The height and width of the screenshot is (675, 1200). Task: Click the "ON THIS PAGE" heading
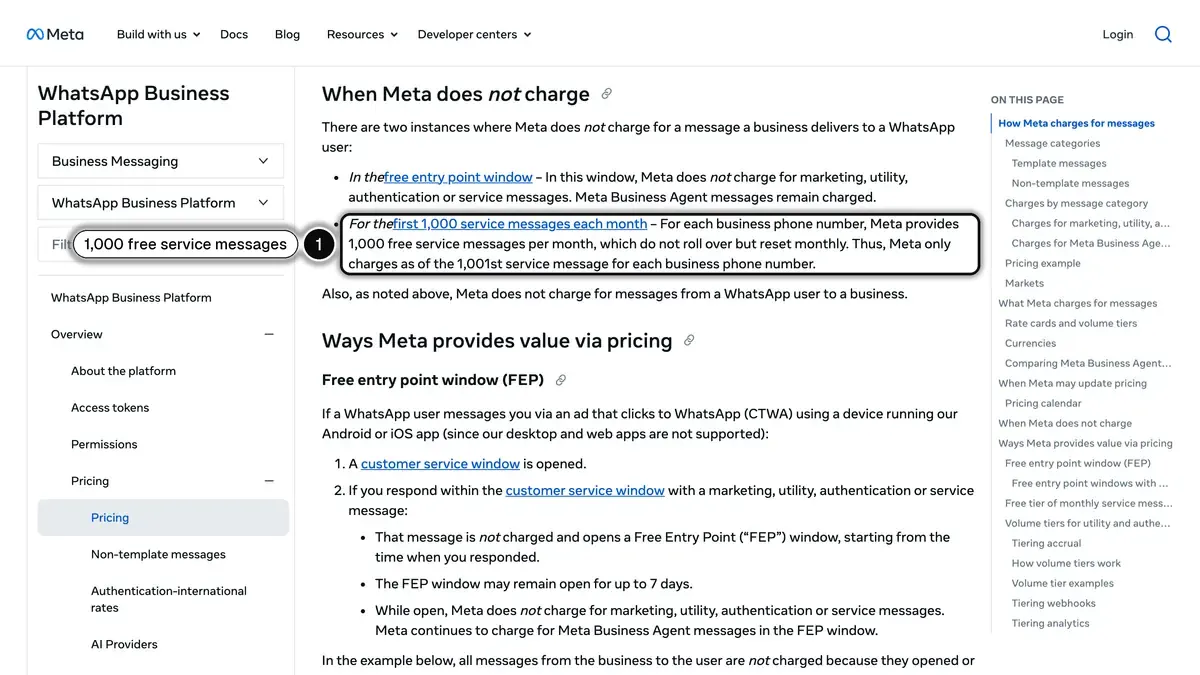tap(1027, 100)
